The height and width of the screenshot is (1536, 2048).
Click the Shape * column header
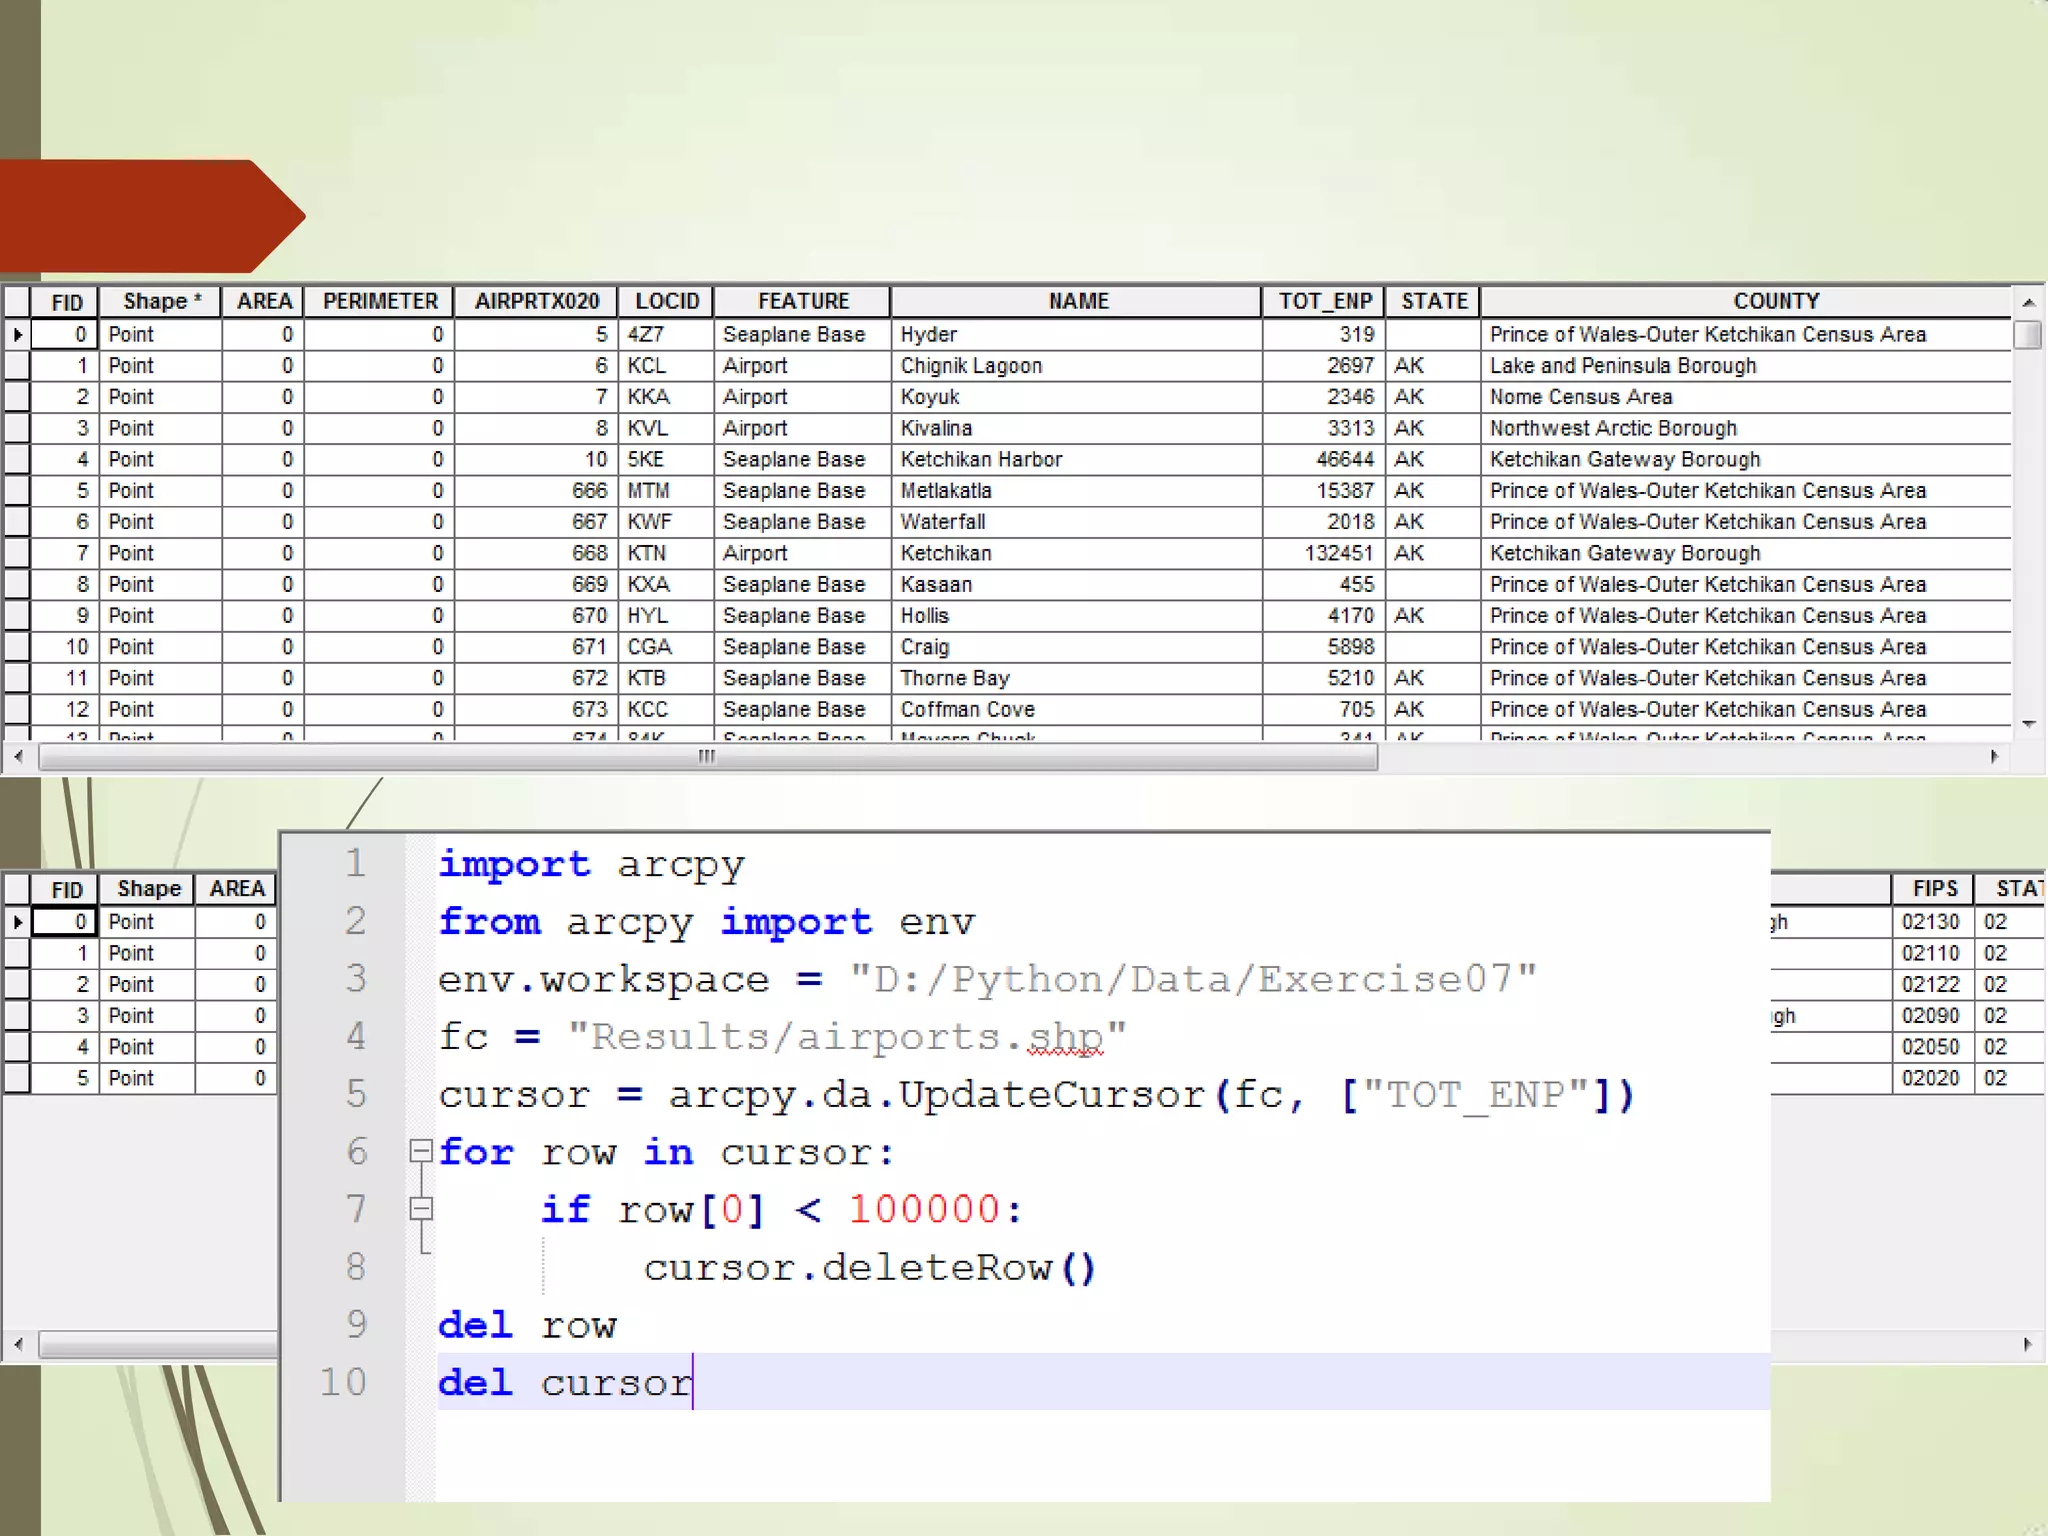point(161,302)
